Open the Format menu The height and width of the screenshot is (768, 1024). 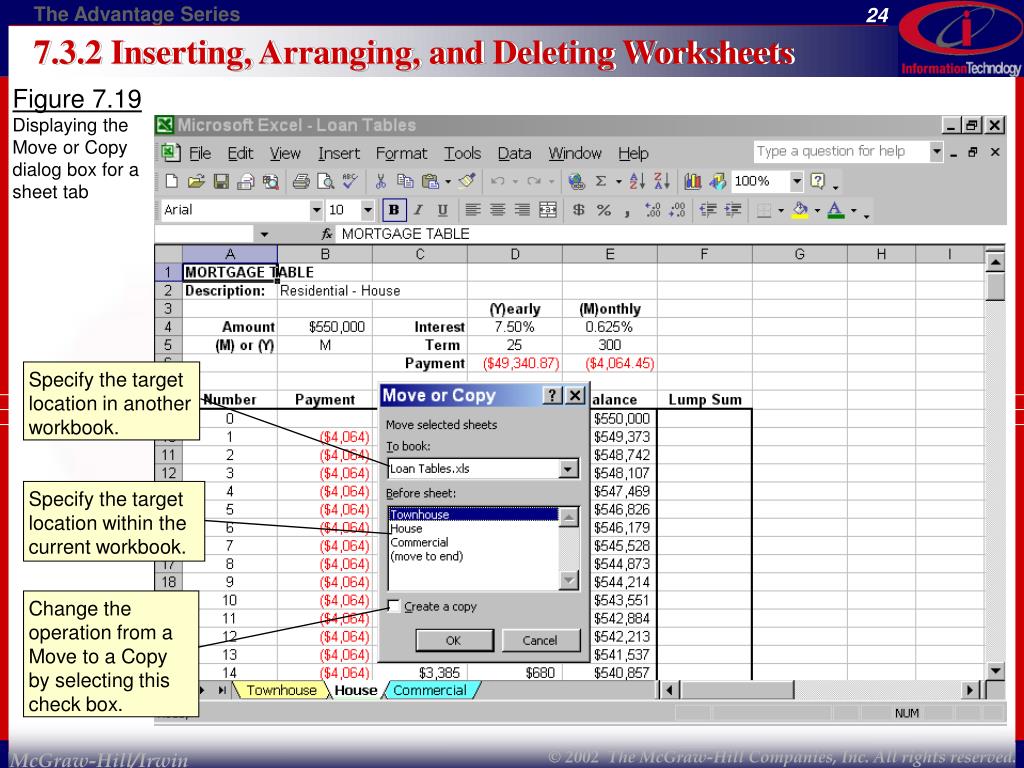coord(401,154)
